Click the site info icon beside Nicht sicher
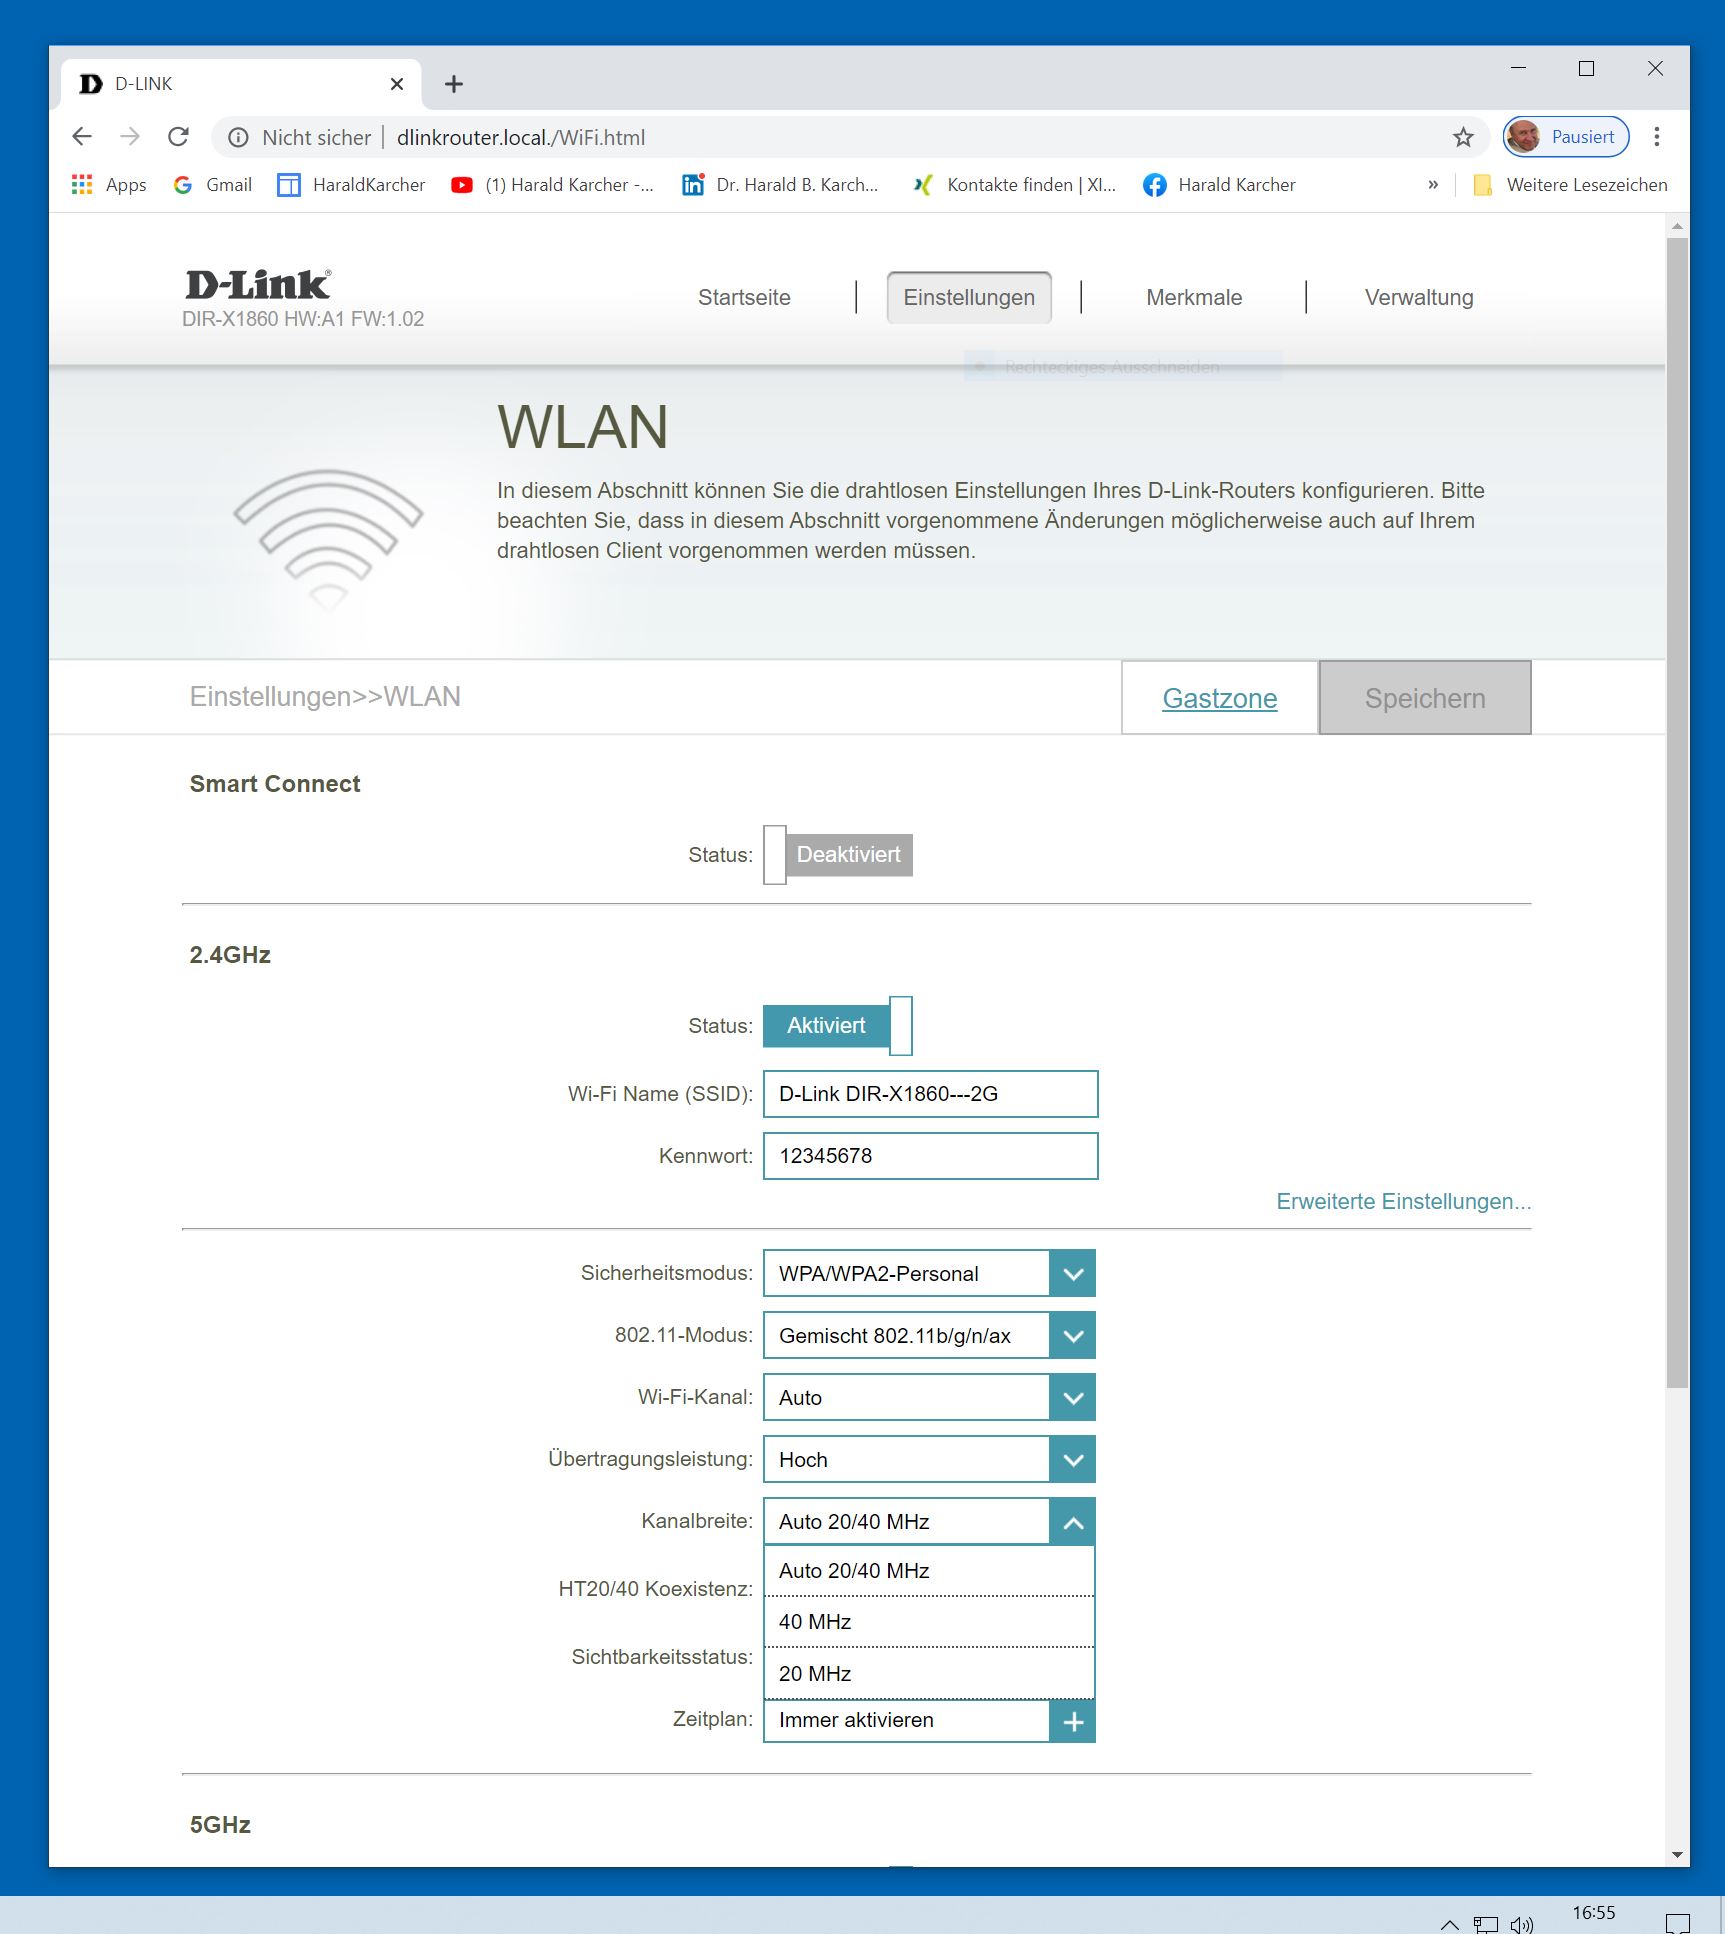 [x=238, y=138]
